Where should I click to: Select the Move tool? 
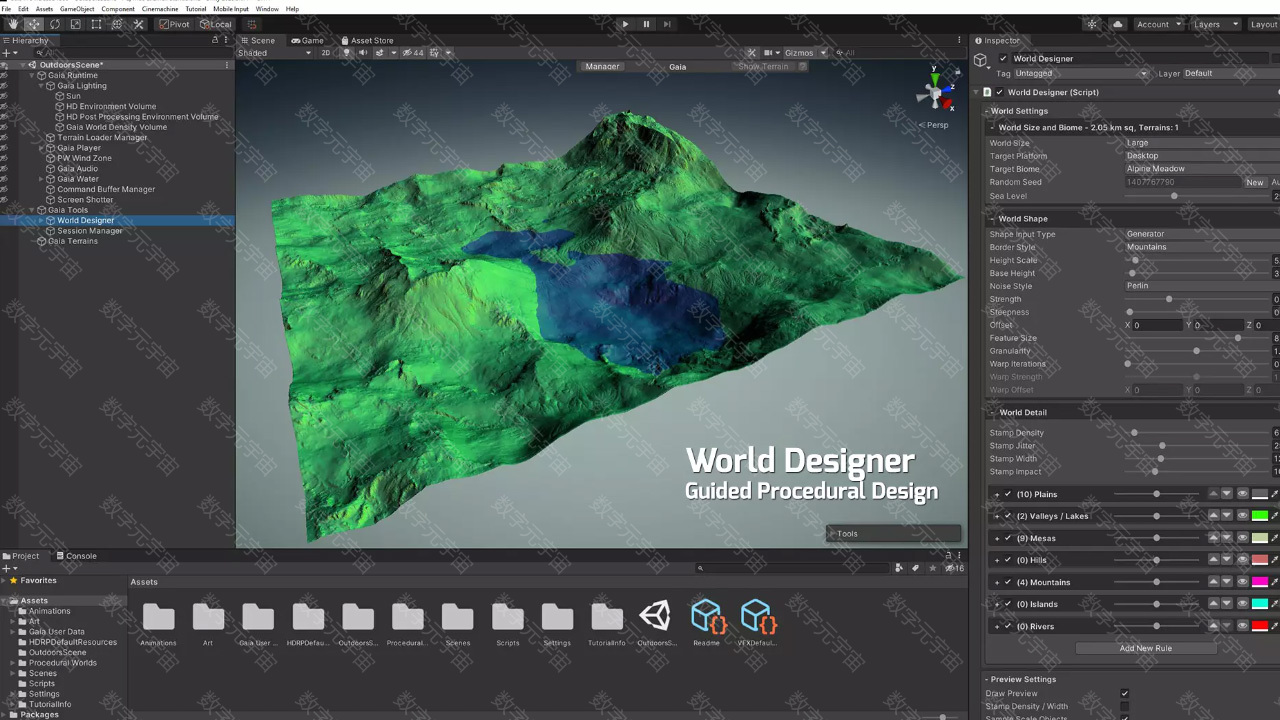pyautogui.click(x=34, y=24)
